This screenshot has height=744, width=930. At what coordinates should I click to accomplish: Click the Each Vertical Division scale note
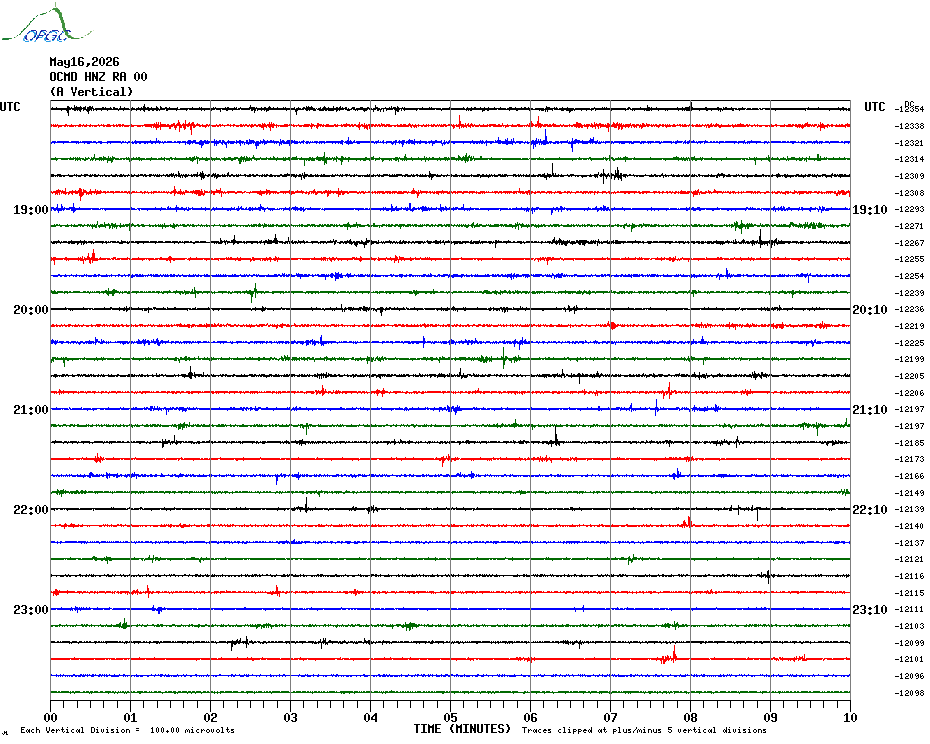(128, 730)
